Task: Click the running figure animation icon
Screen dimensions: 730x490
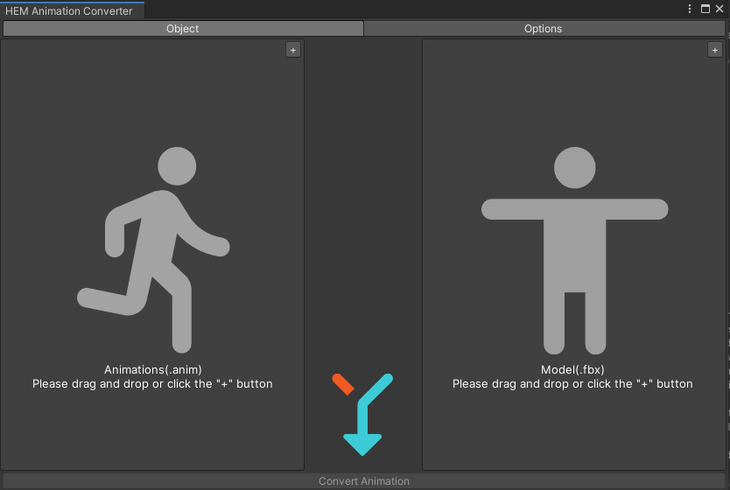Action: [x=153, y=250]
